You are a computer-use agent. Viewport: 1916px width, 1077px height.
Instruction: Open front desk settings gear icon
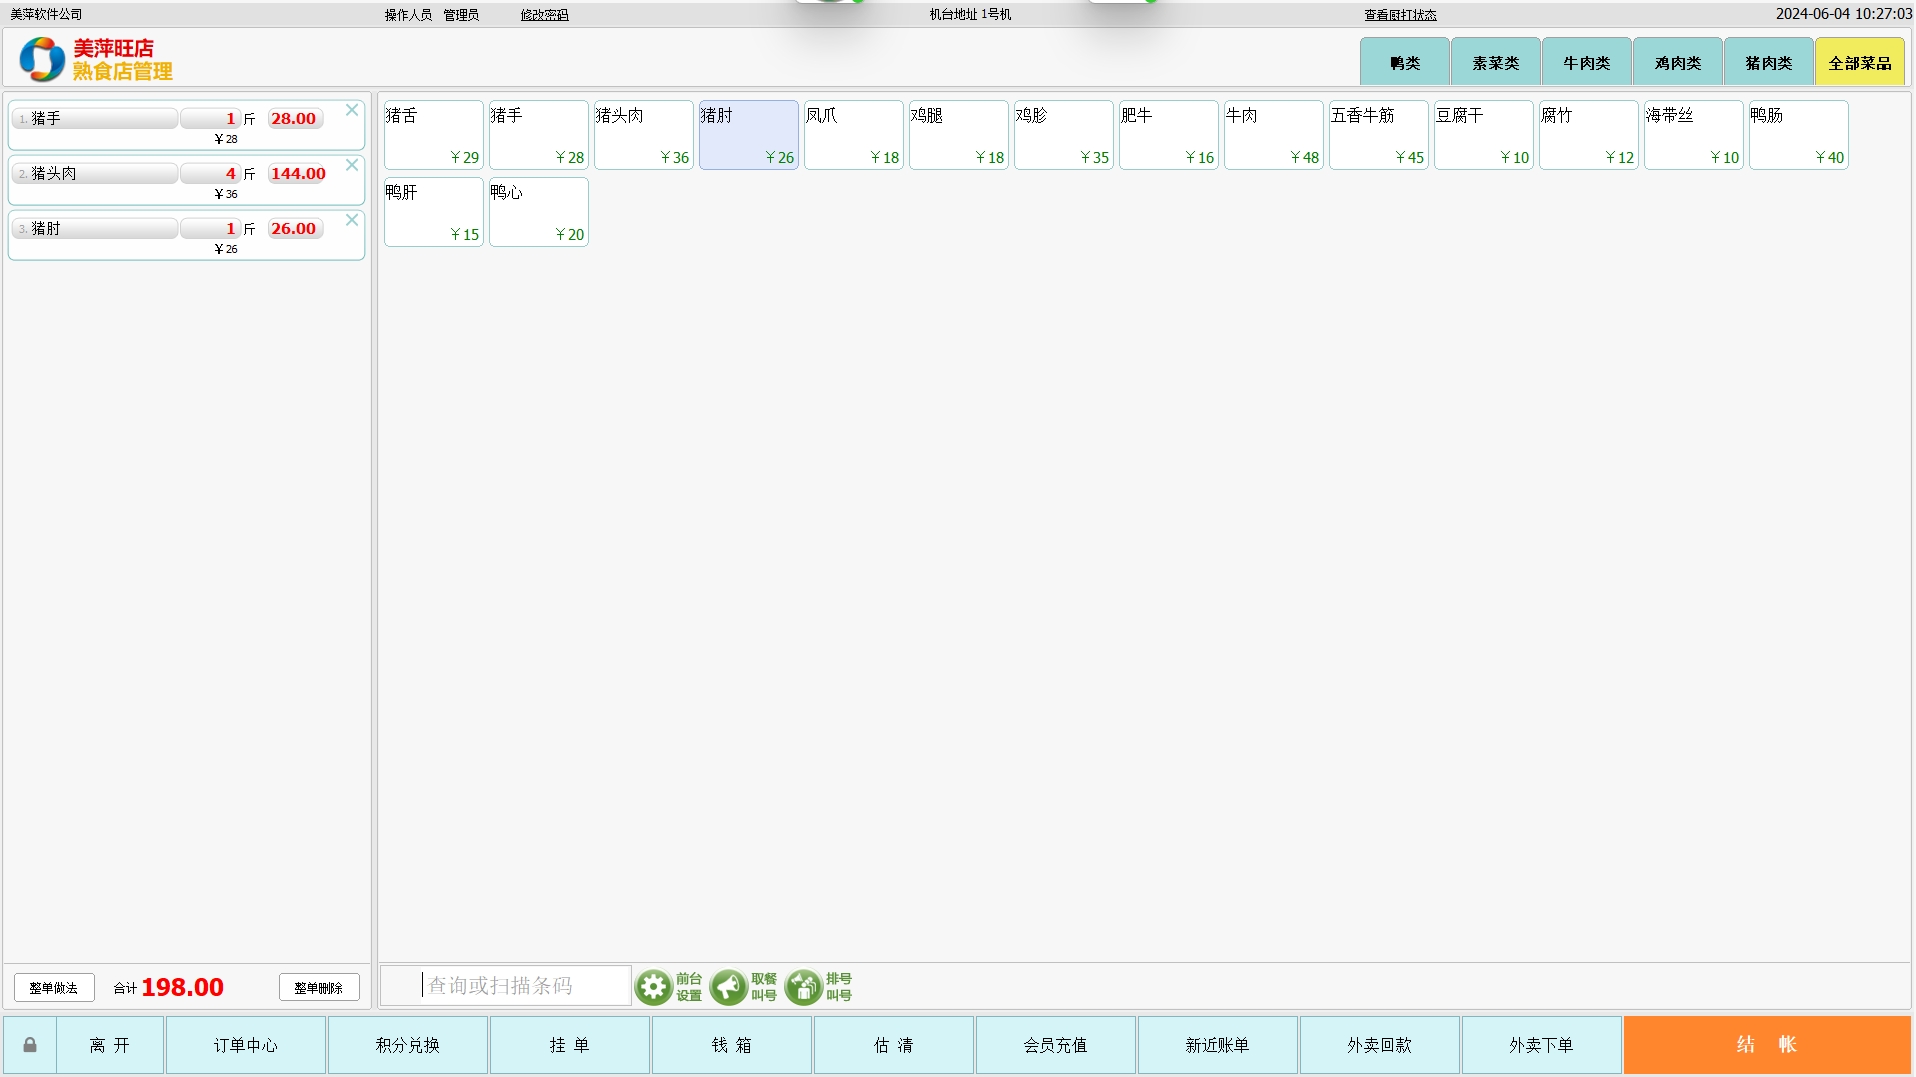653,987
